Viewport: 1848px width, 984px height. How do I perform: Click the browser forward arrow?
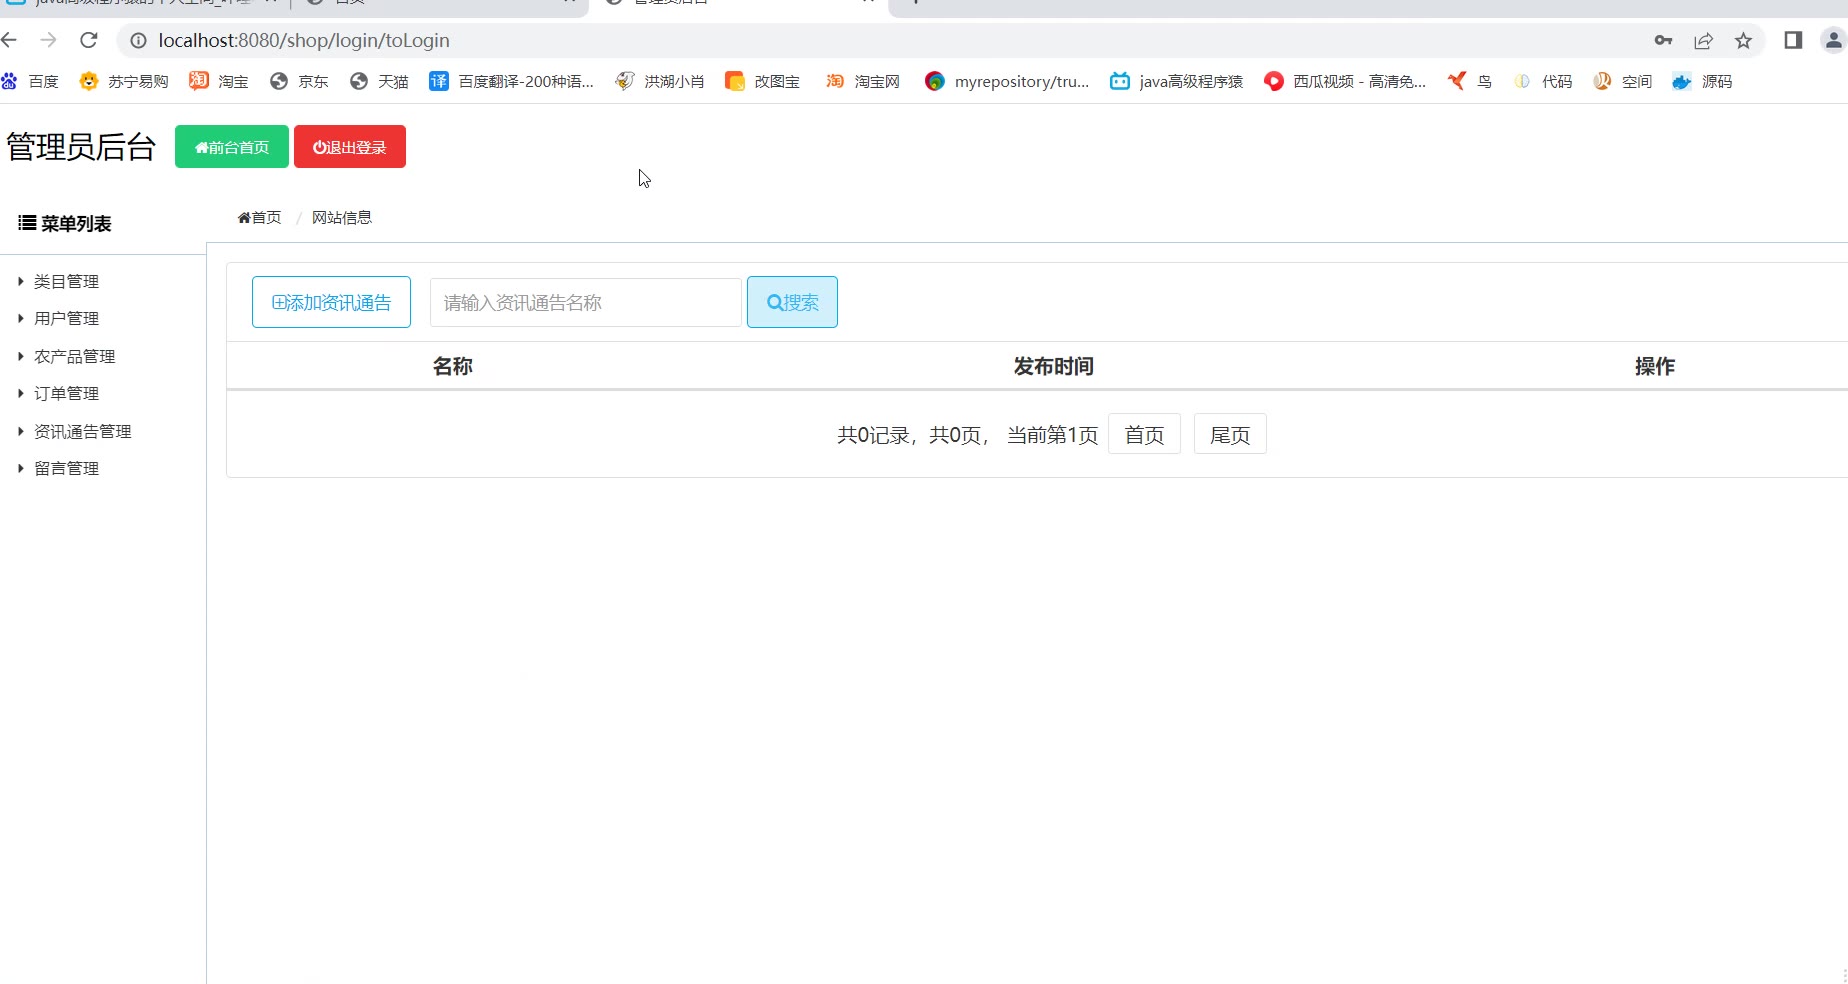(48, 40)
